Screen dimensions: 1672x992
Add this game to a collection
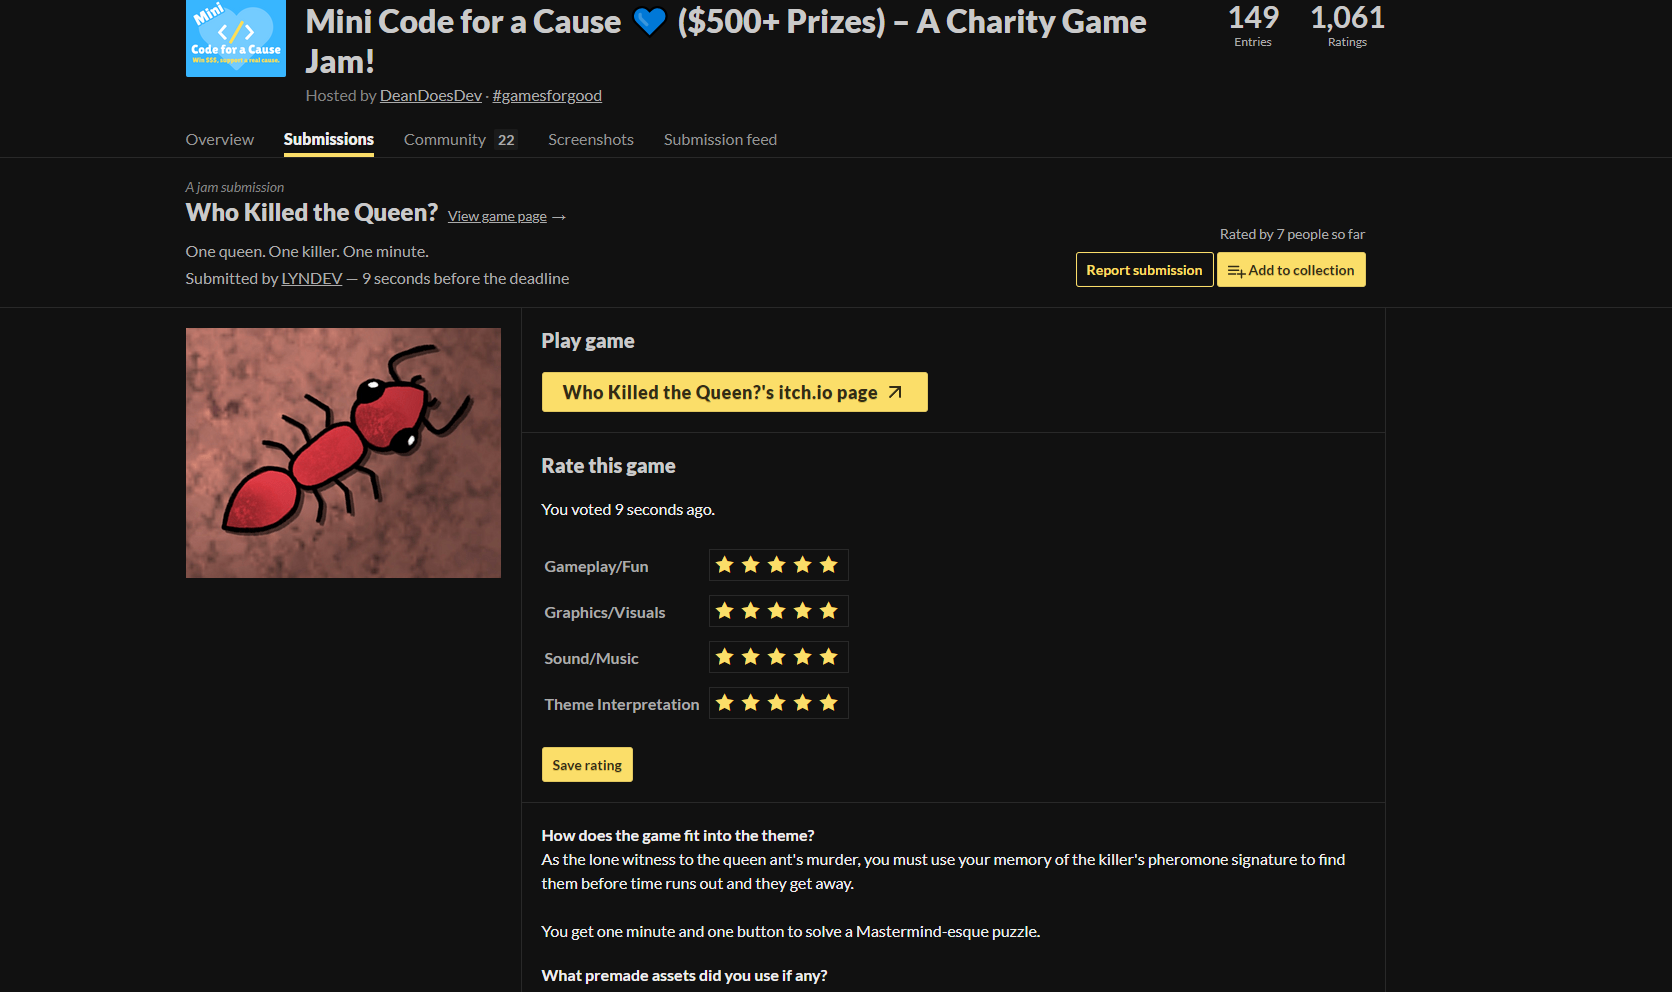coord(1291,270)
